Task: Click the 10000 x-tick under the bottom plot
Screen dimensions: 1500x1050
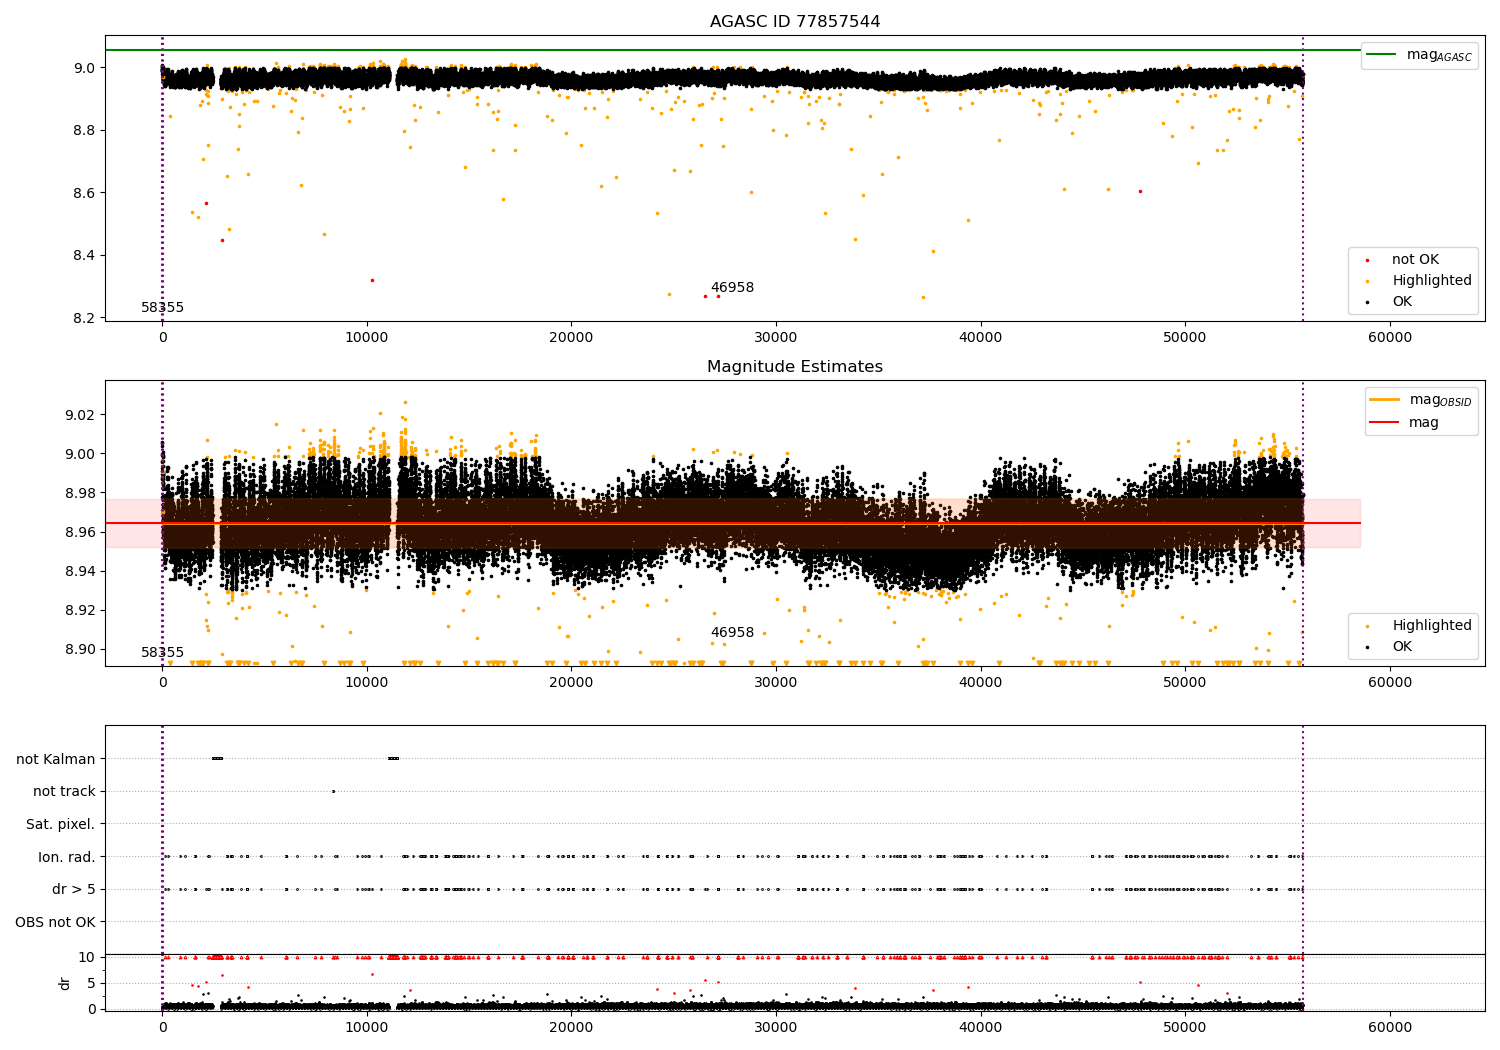Action: tap(367, 1028)
